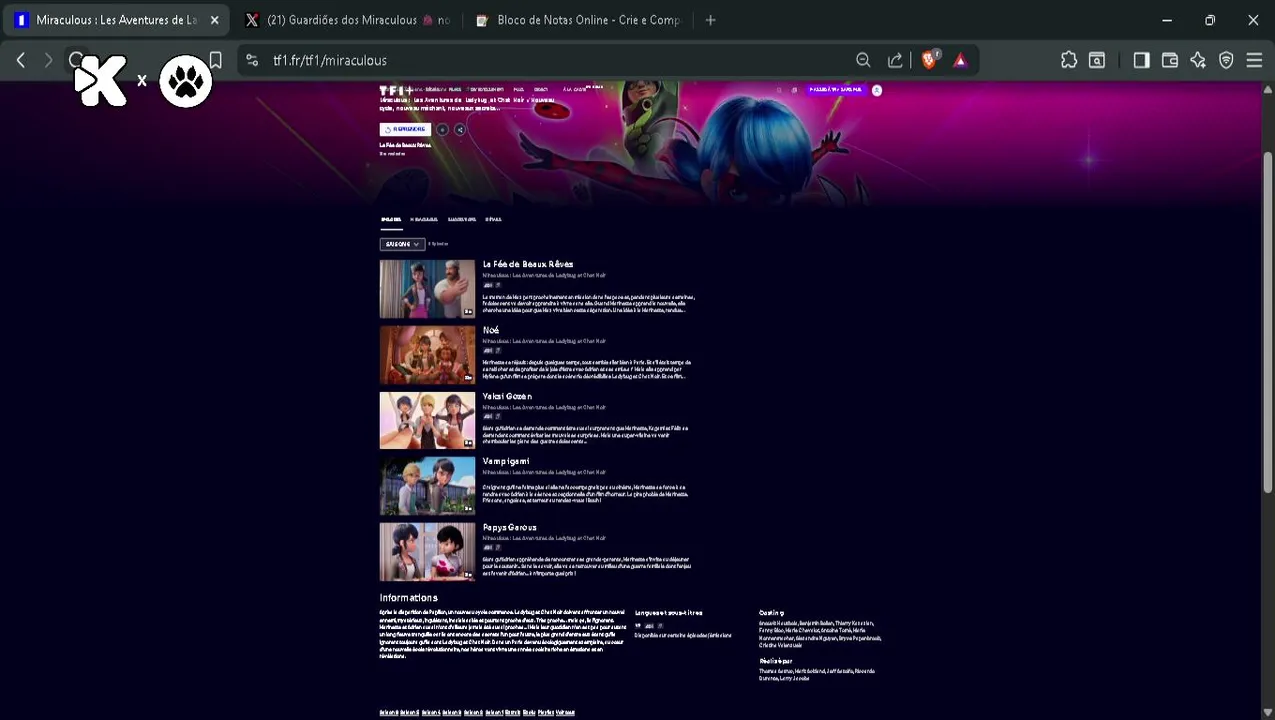
Task: Open the Noé episode thumbnail
Action: pos(427,355)
